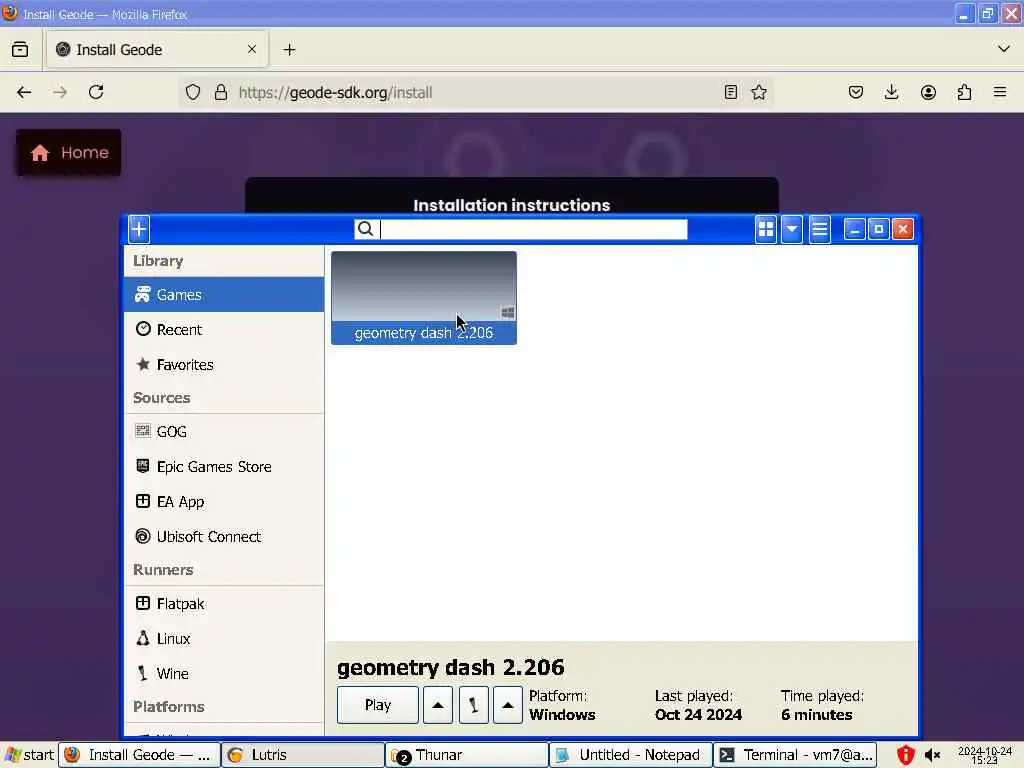Viewport: 1024px width, 768px height.
Task: Switch to Terminal taskbar item
Action: tap(795, 755)
